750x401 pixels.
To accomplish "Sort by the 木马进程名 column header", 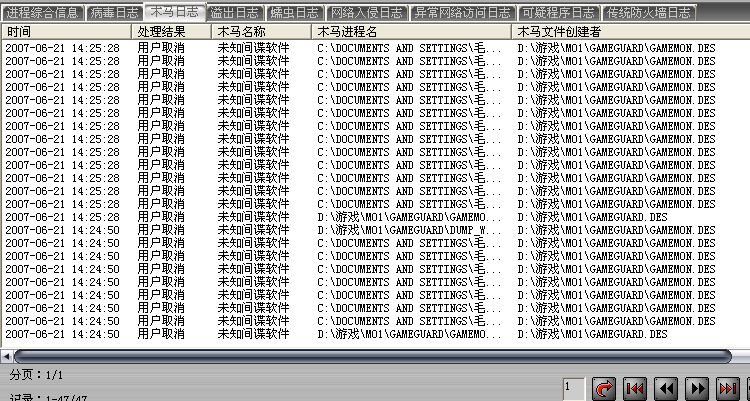I will point(411,32).
